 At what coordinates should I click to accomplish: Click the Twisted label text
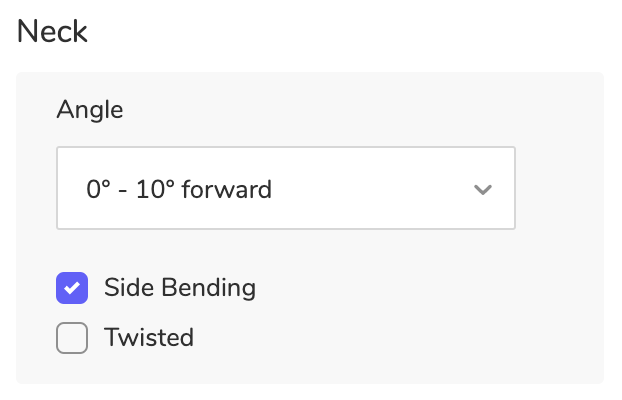point(149,338)
